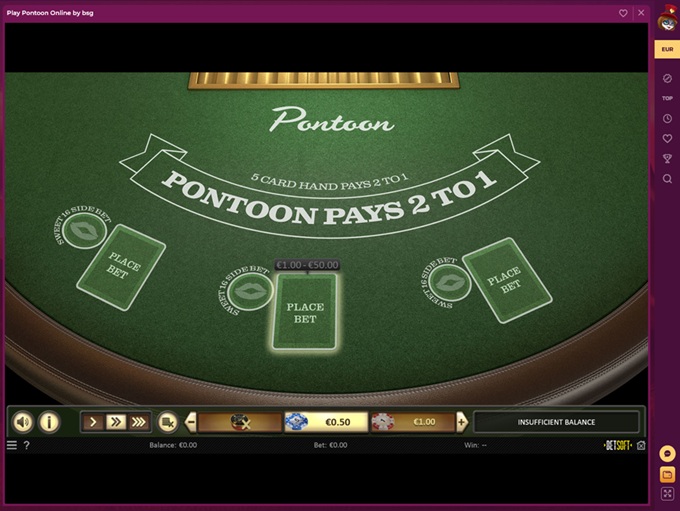Mute the game sound with speaker icon
This screenshot has height=511, width=680.
(22, 422)
